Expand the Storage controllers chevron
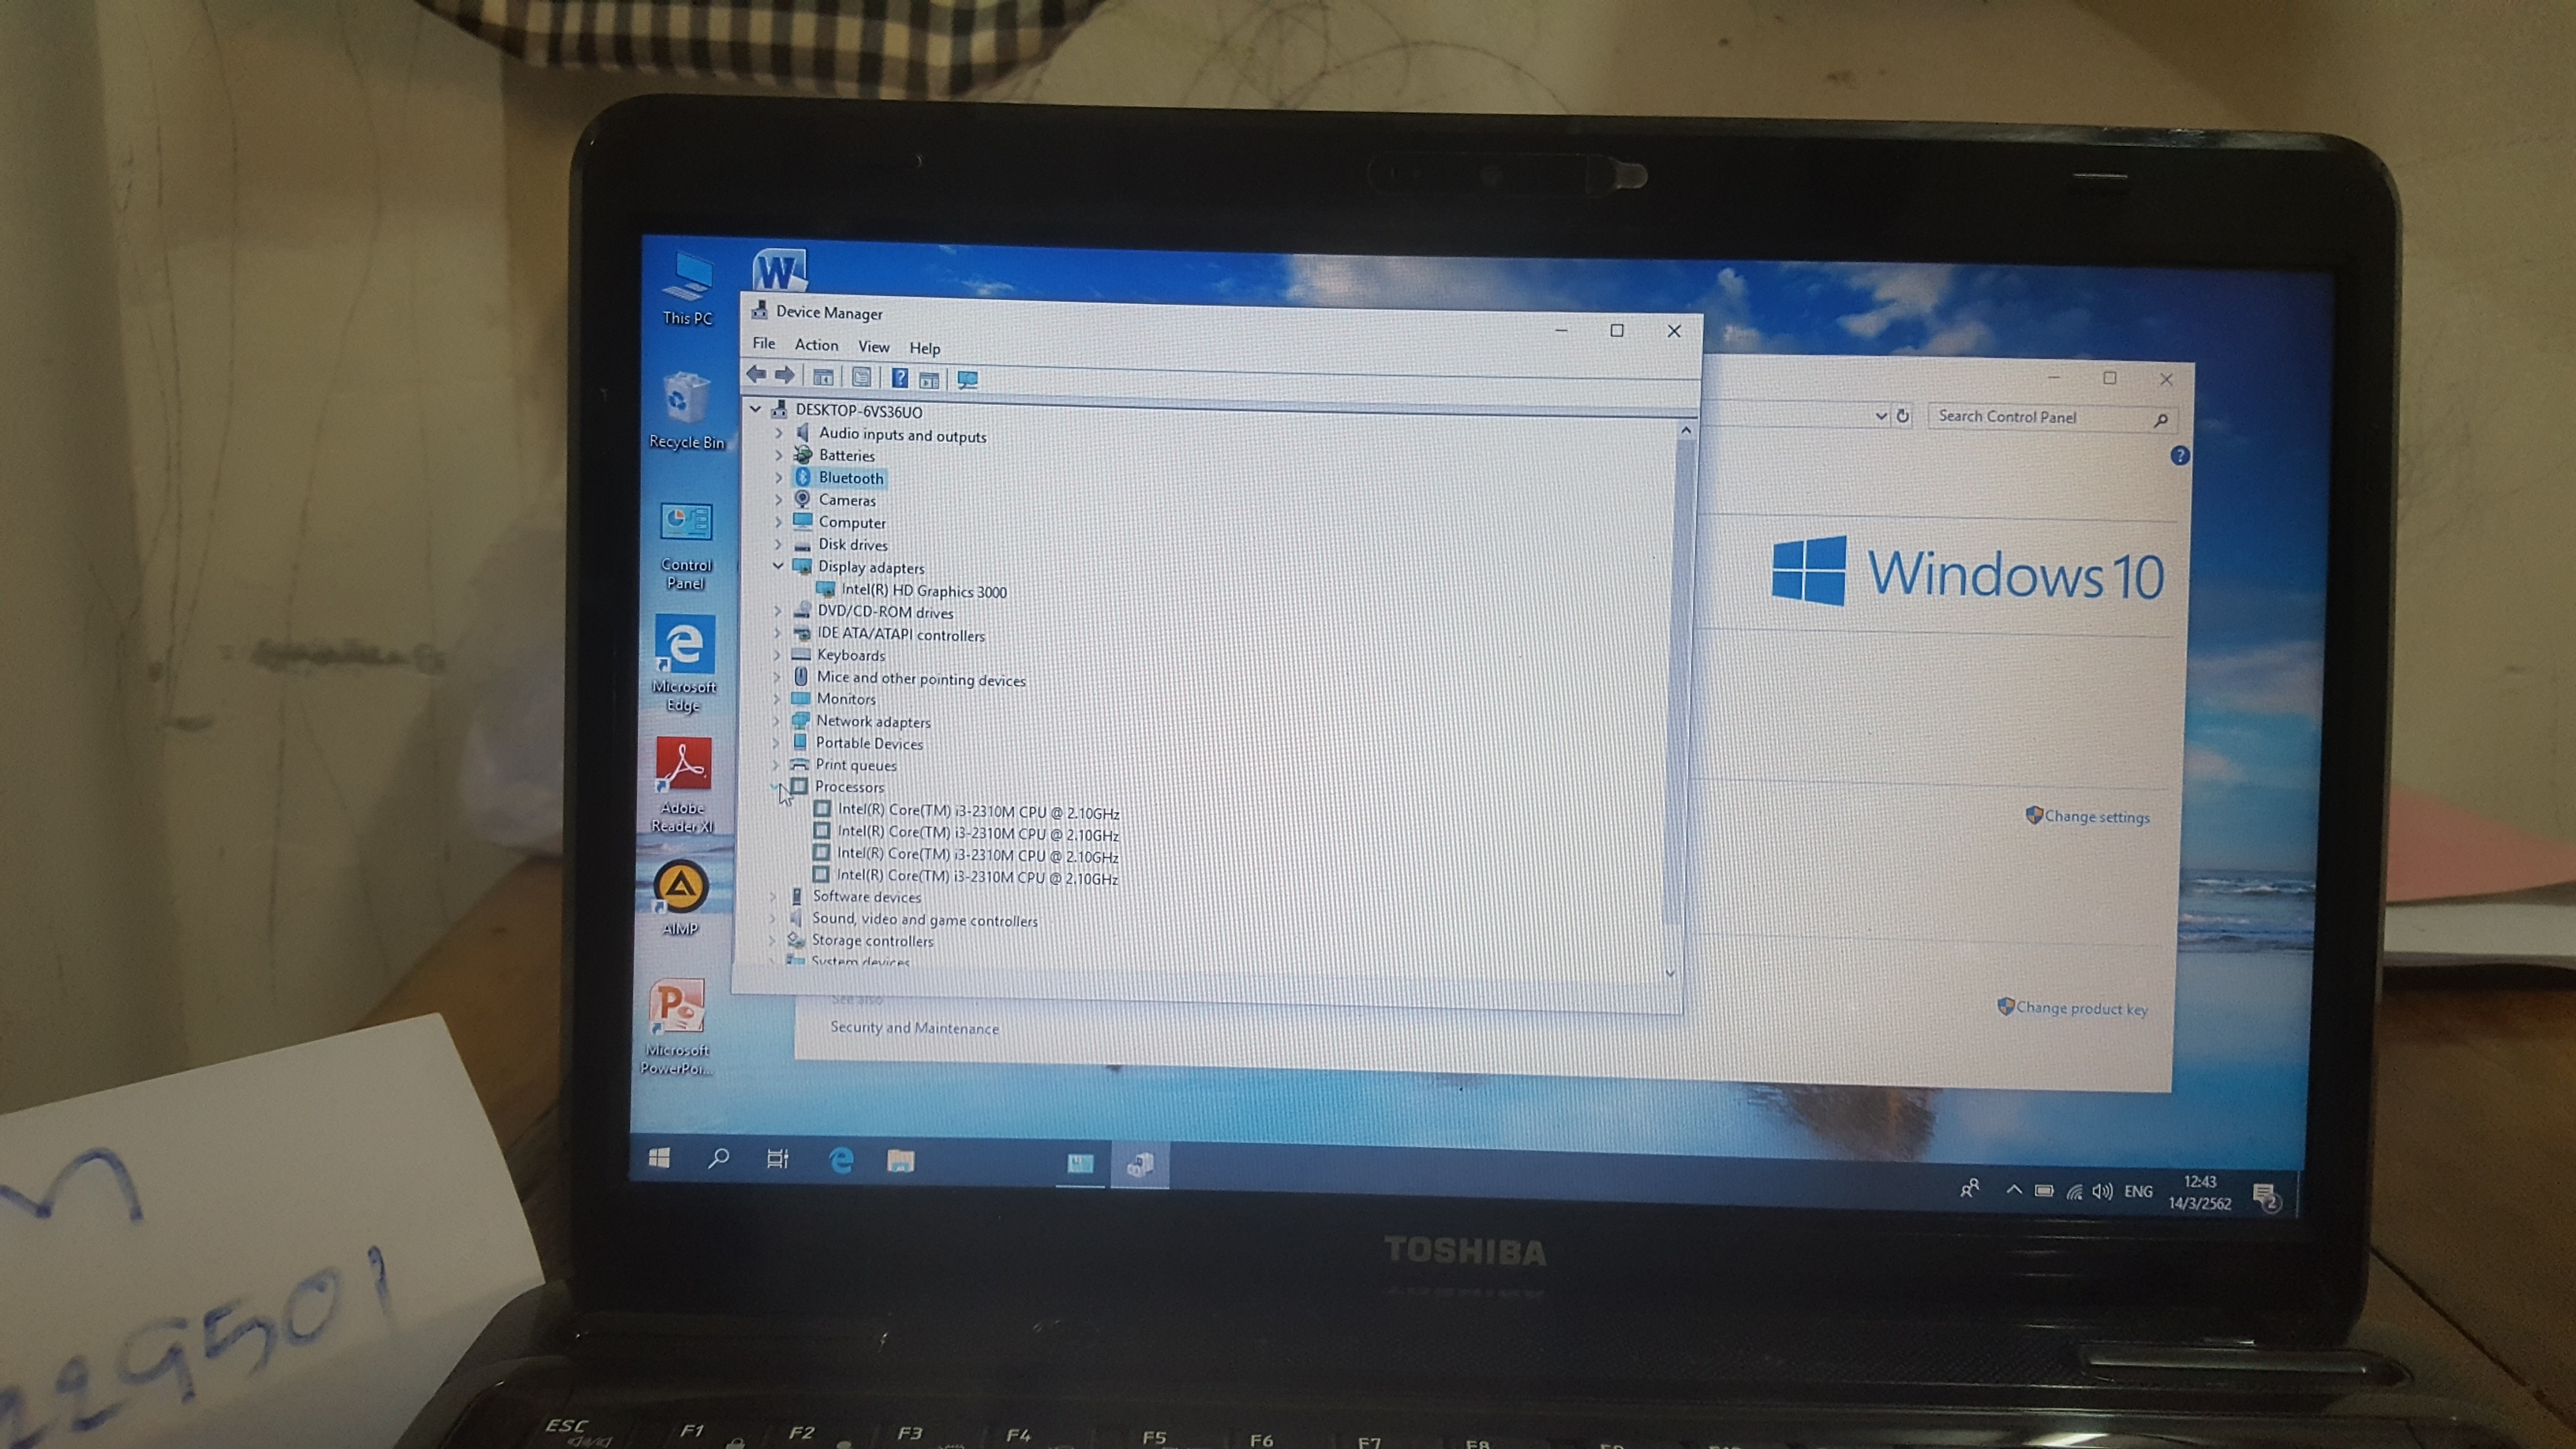2576x1449 pixels. click(772, 940)
